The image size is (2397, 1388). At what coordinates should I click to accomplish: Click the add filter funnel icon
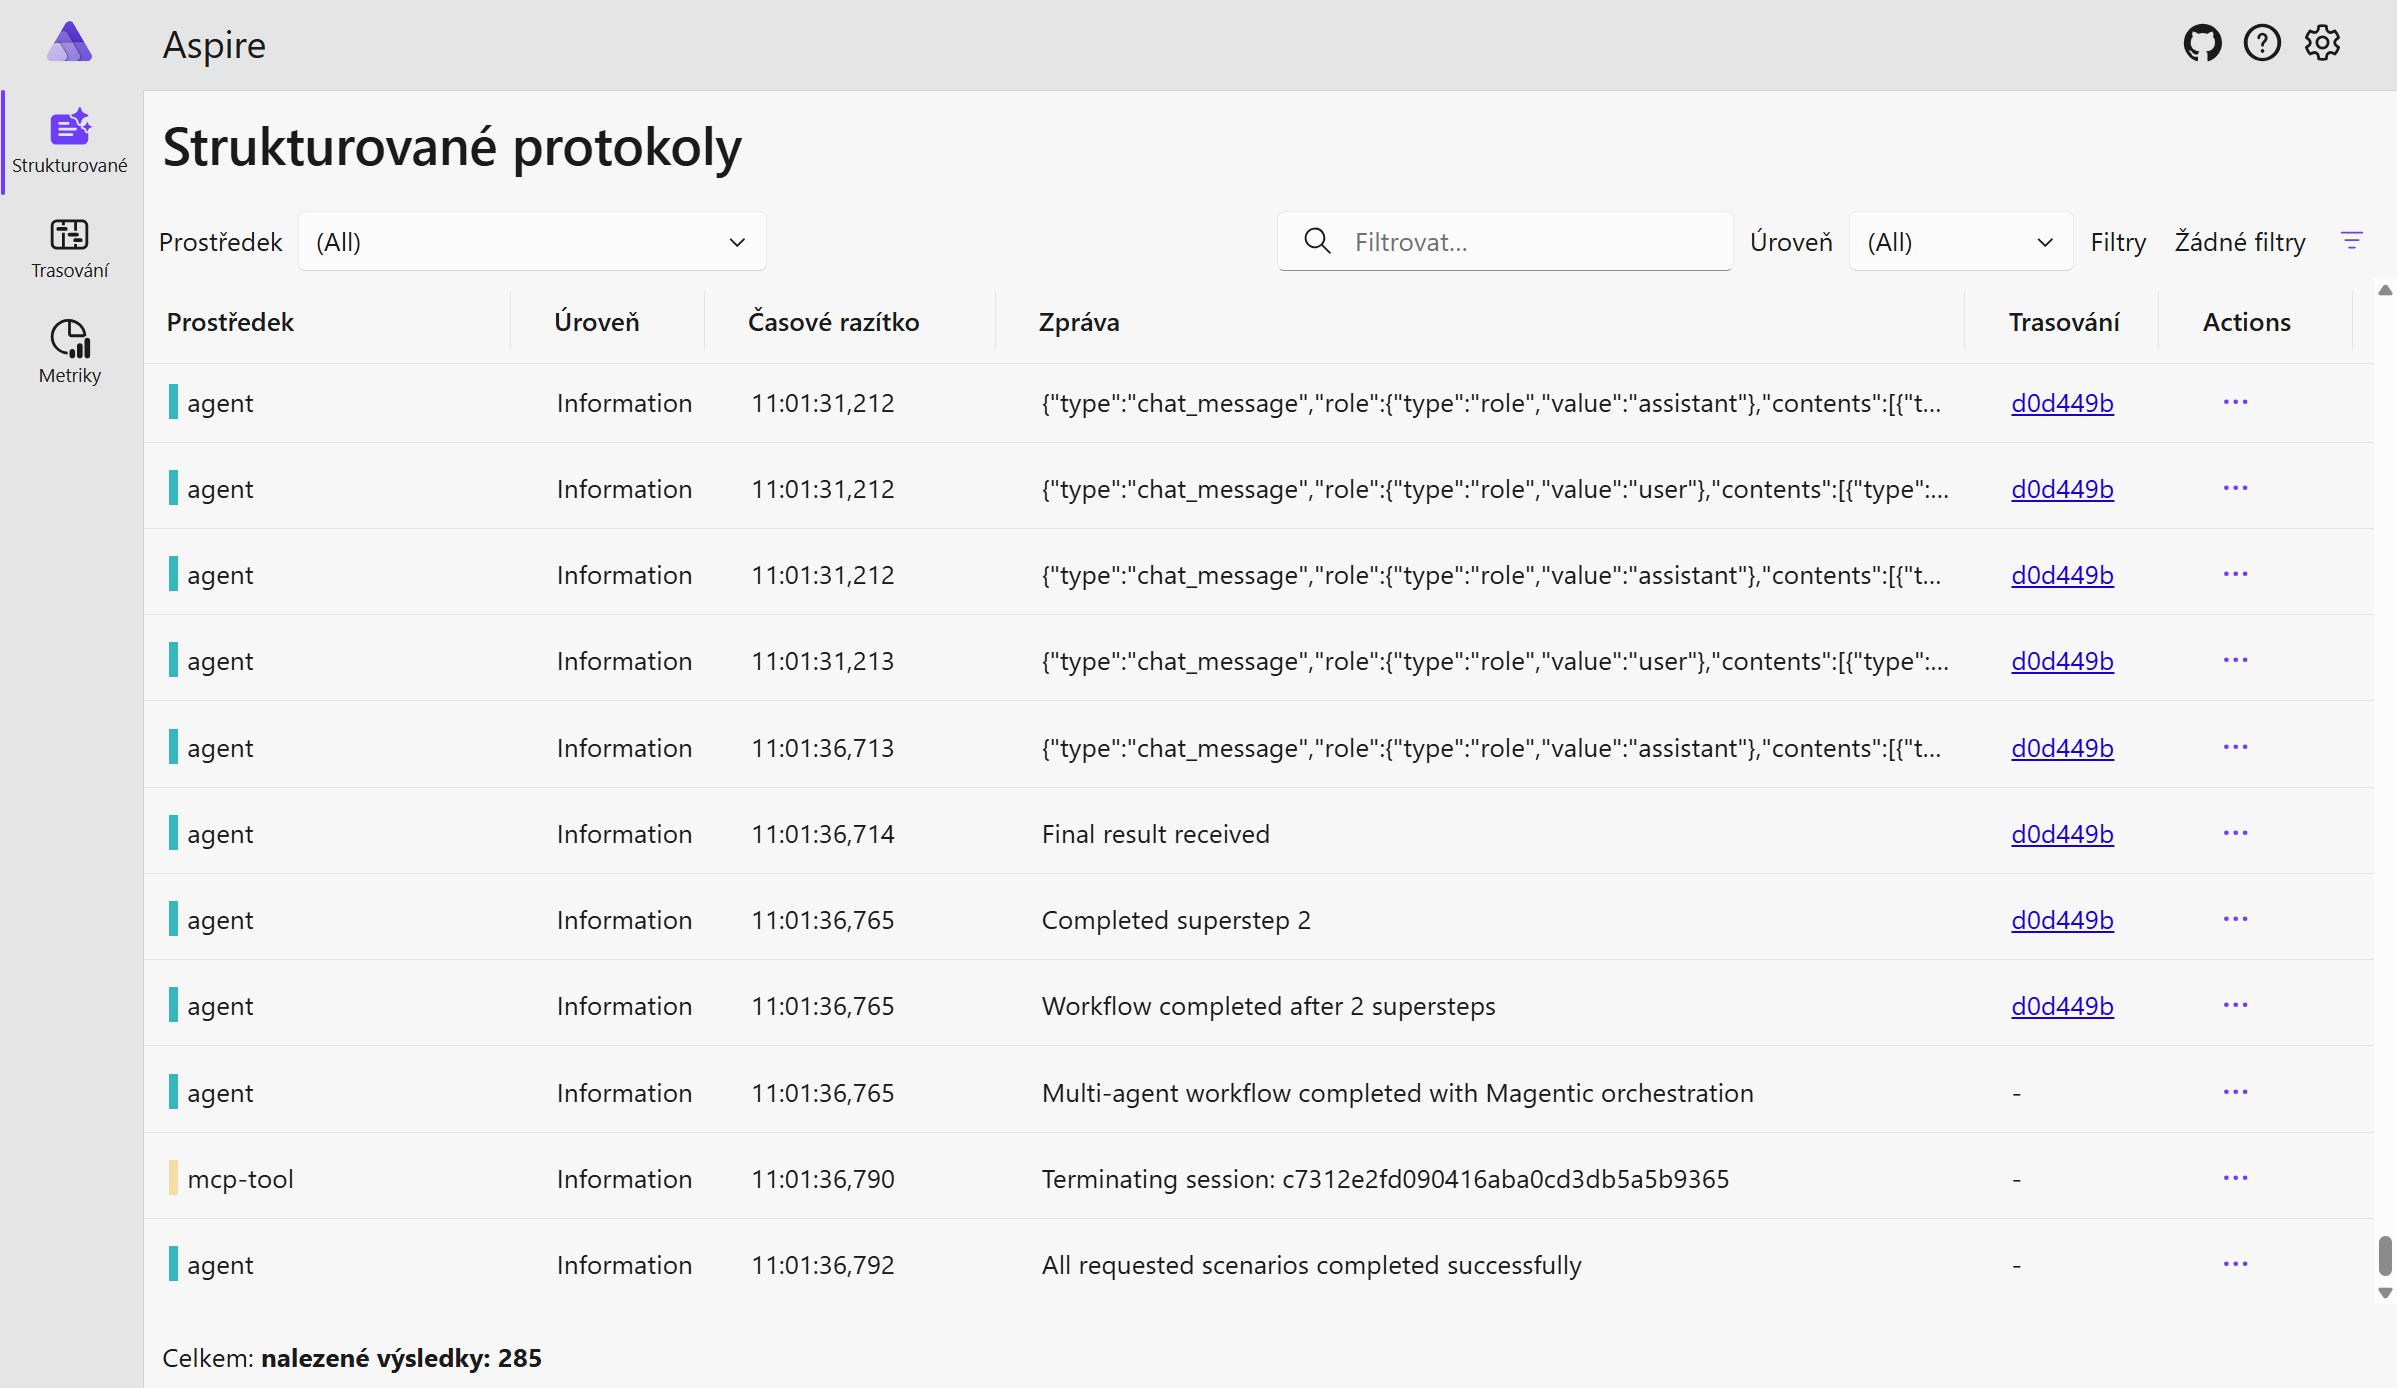pos(2352,241)
